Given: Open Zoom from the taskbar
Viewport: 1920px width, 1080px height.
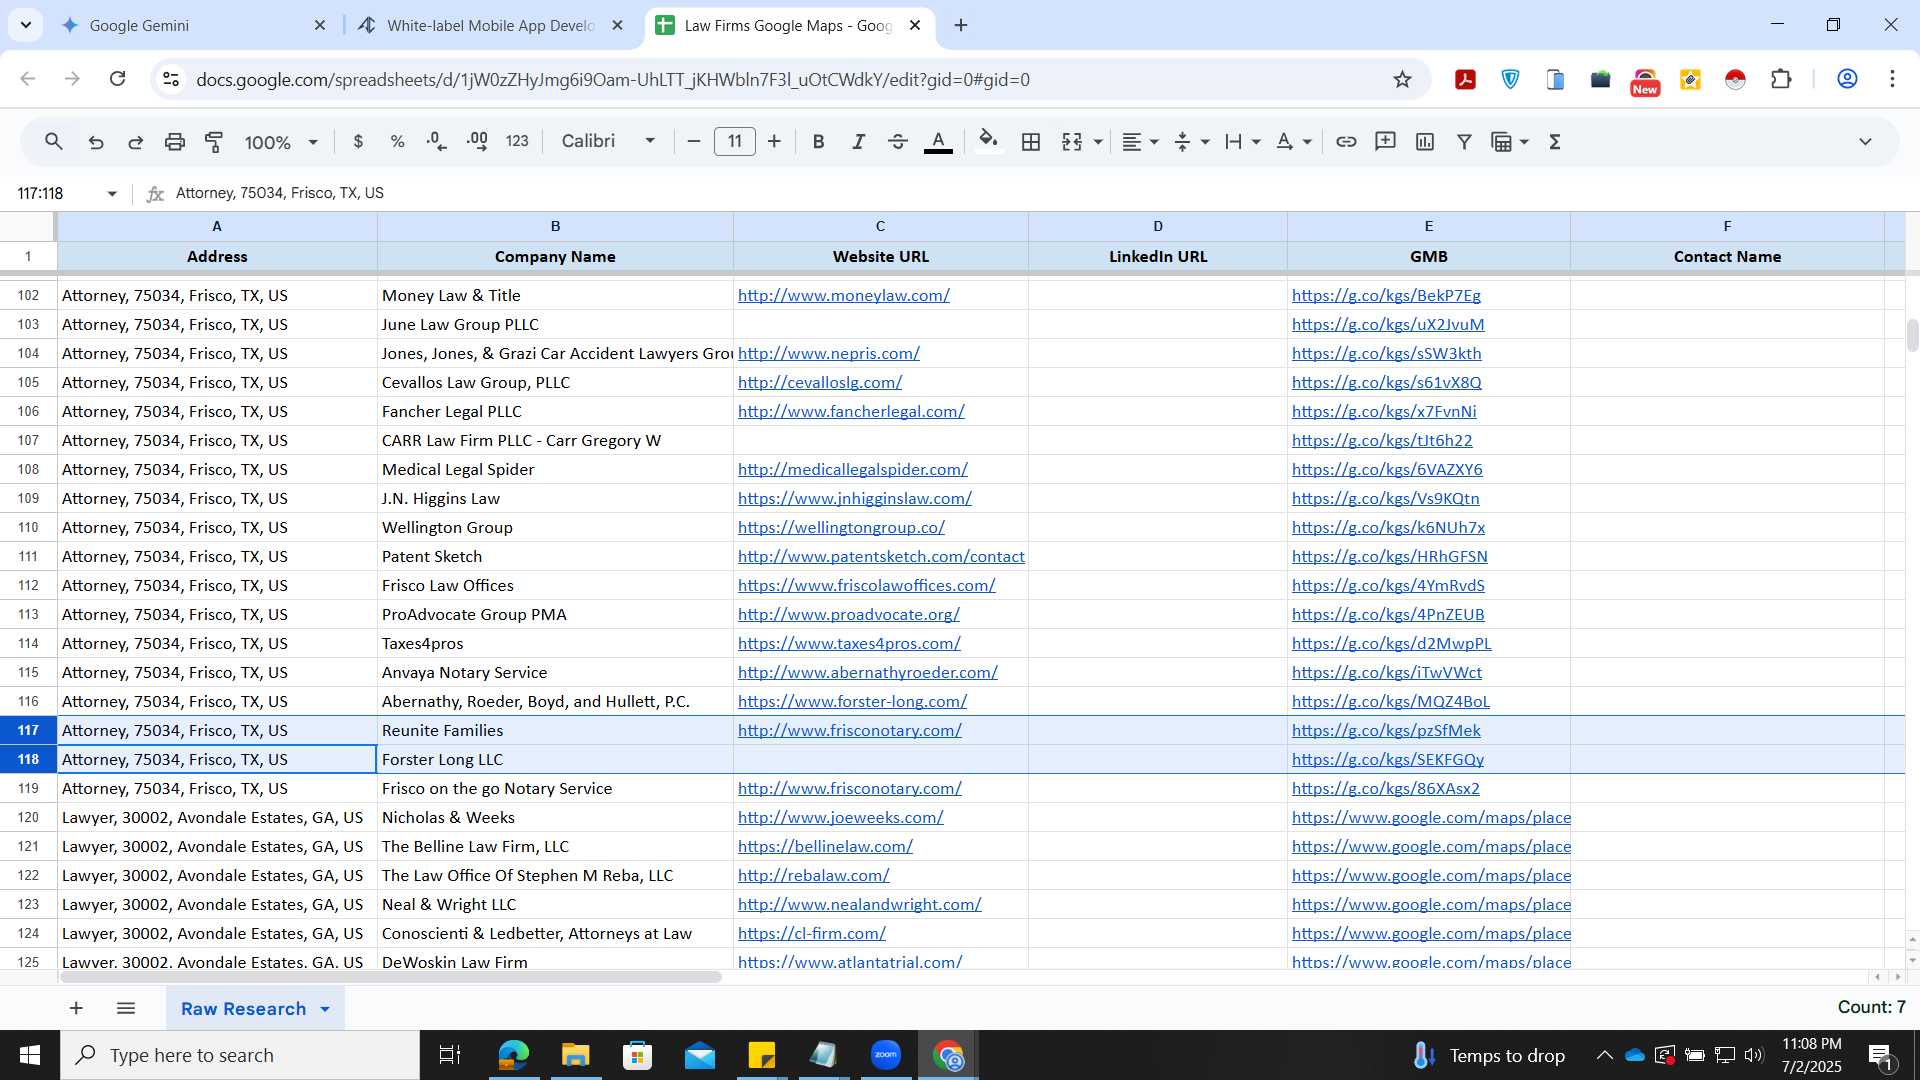Looking at the screenshot, I should 885,1055.
